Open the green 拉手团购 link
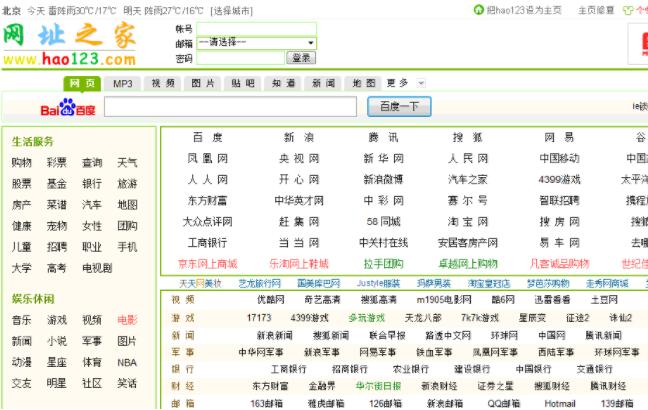Image resolution: width=648 pixels, height=410 pixels. (383, 264)
